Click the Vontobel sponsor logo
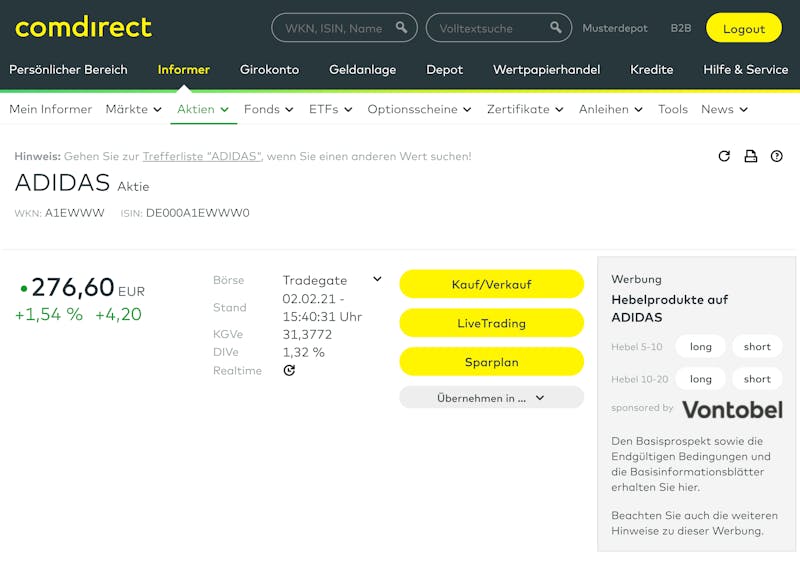The height and width of the screenshot is (574, 800). point(732,410)
